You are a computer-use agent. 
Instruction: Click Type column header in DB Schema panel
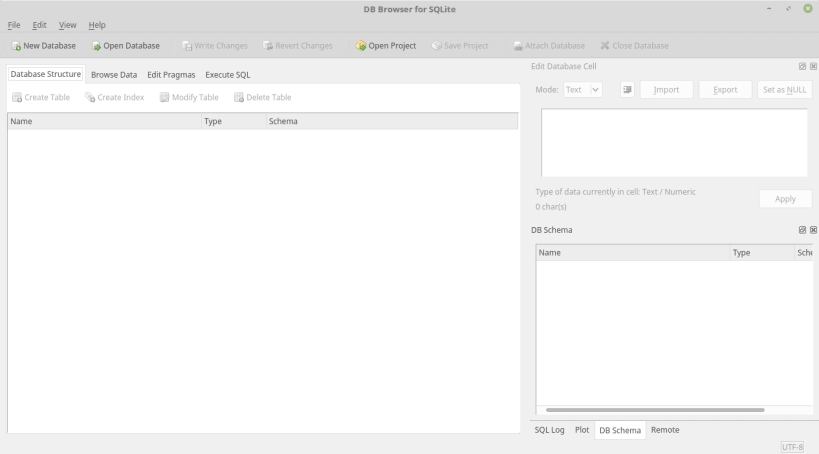coord(762,253)
